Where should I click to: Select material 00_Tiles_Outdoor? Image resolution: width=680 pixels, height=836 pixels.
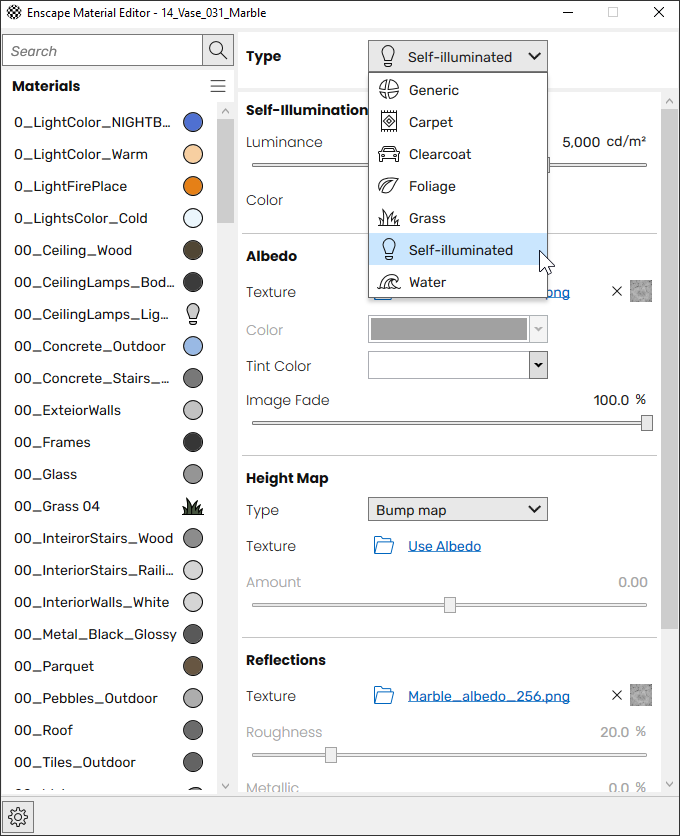(x=108, y=762)
